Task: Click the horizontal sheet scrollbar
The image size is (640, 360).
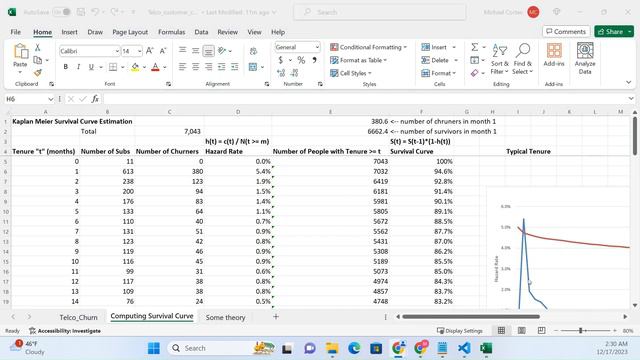Action: tap(471, 316)
